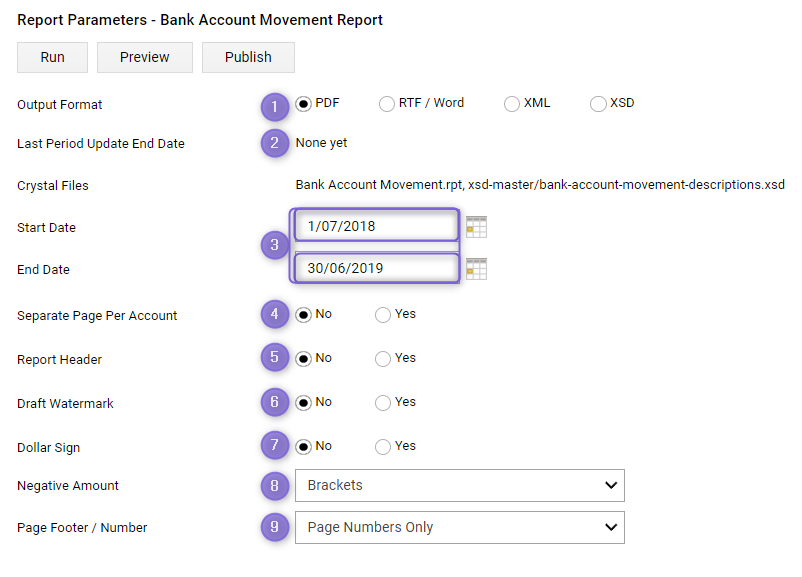Click the 'Page Footer / Number' label
Viewport: 802px width, 577px height.
click(x=82, y=527)
